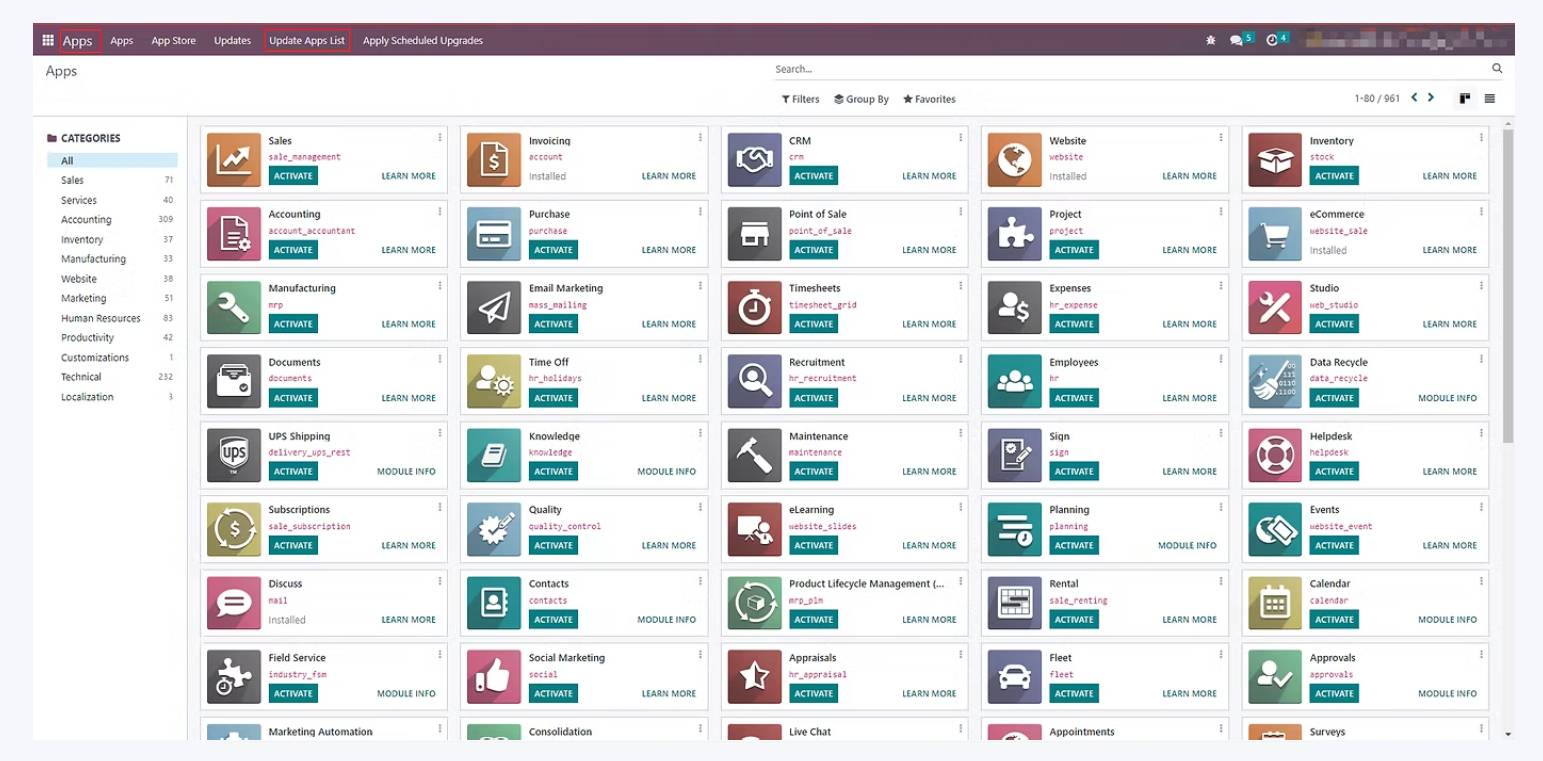Viewport: 1543px width, 761px height.
Task: Open Favorites dropdown
Action: (x=929, y=99)
